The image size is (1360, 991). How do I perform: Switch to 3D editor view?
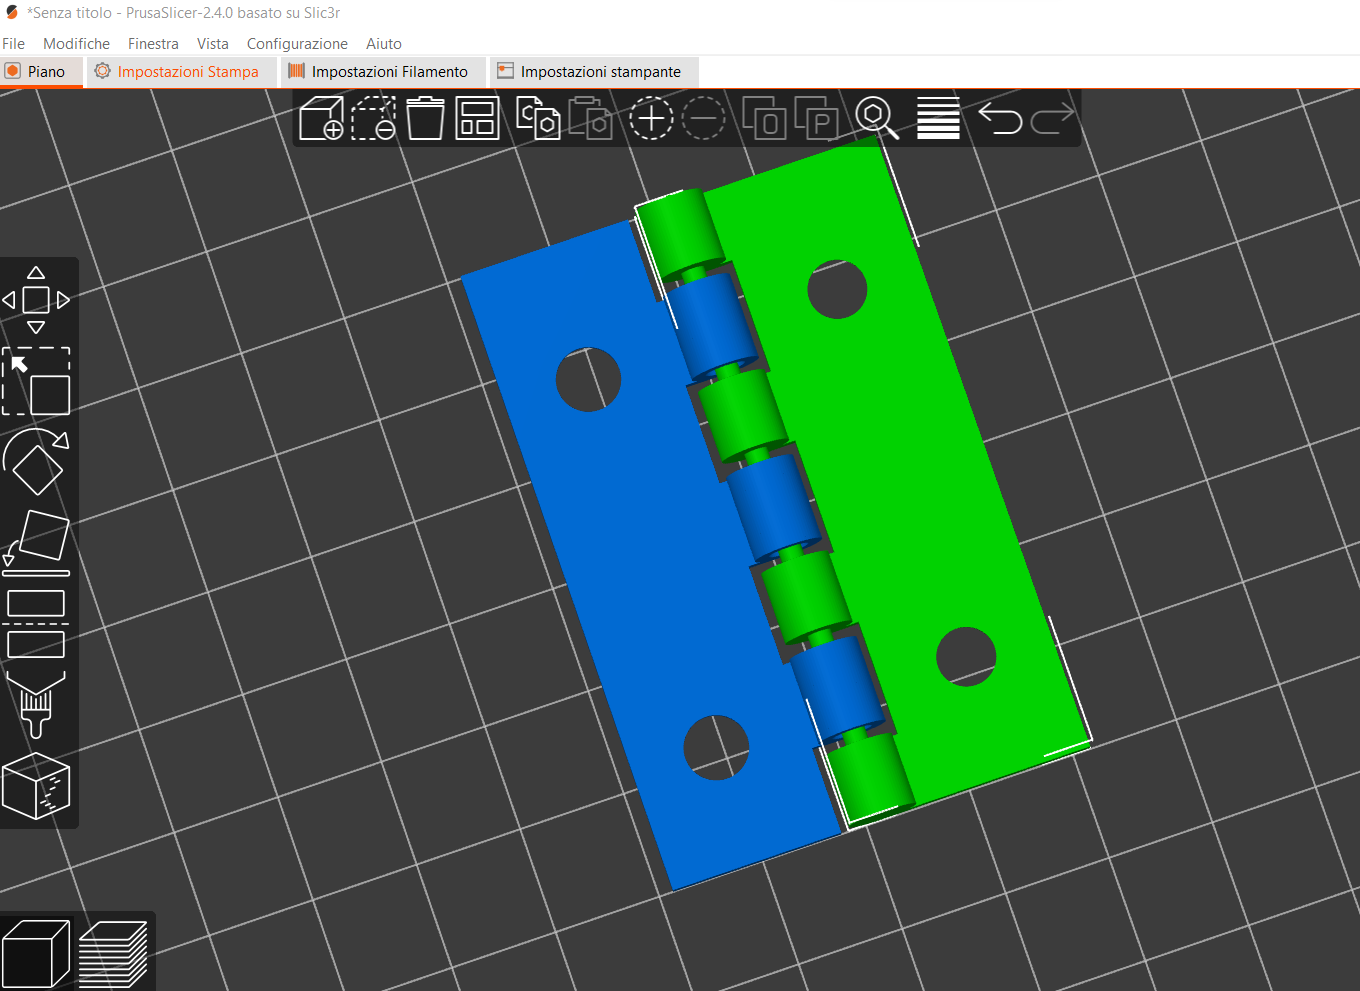[36, 953]
